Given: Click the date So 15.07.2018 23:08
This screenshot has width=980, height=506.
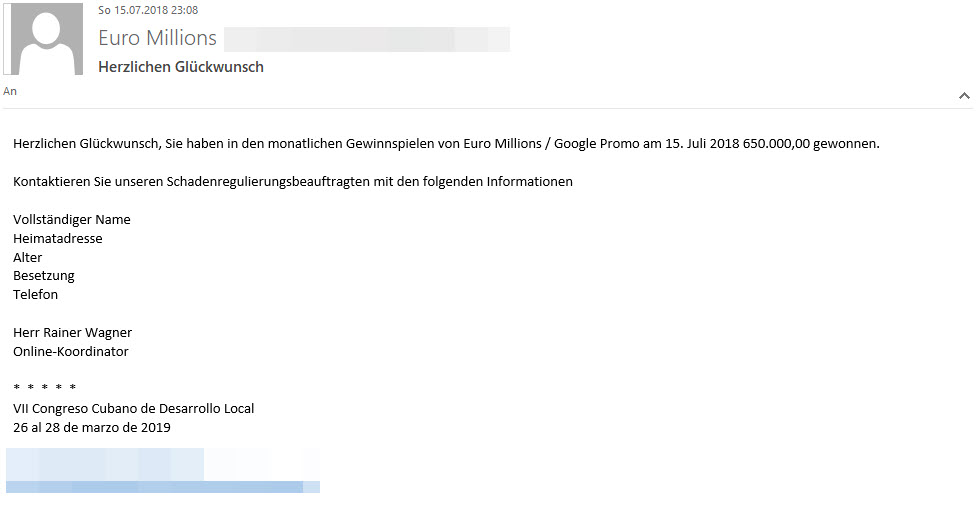Looking at the screenshot, I should [148, 10].
